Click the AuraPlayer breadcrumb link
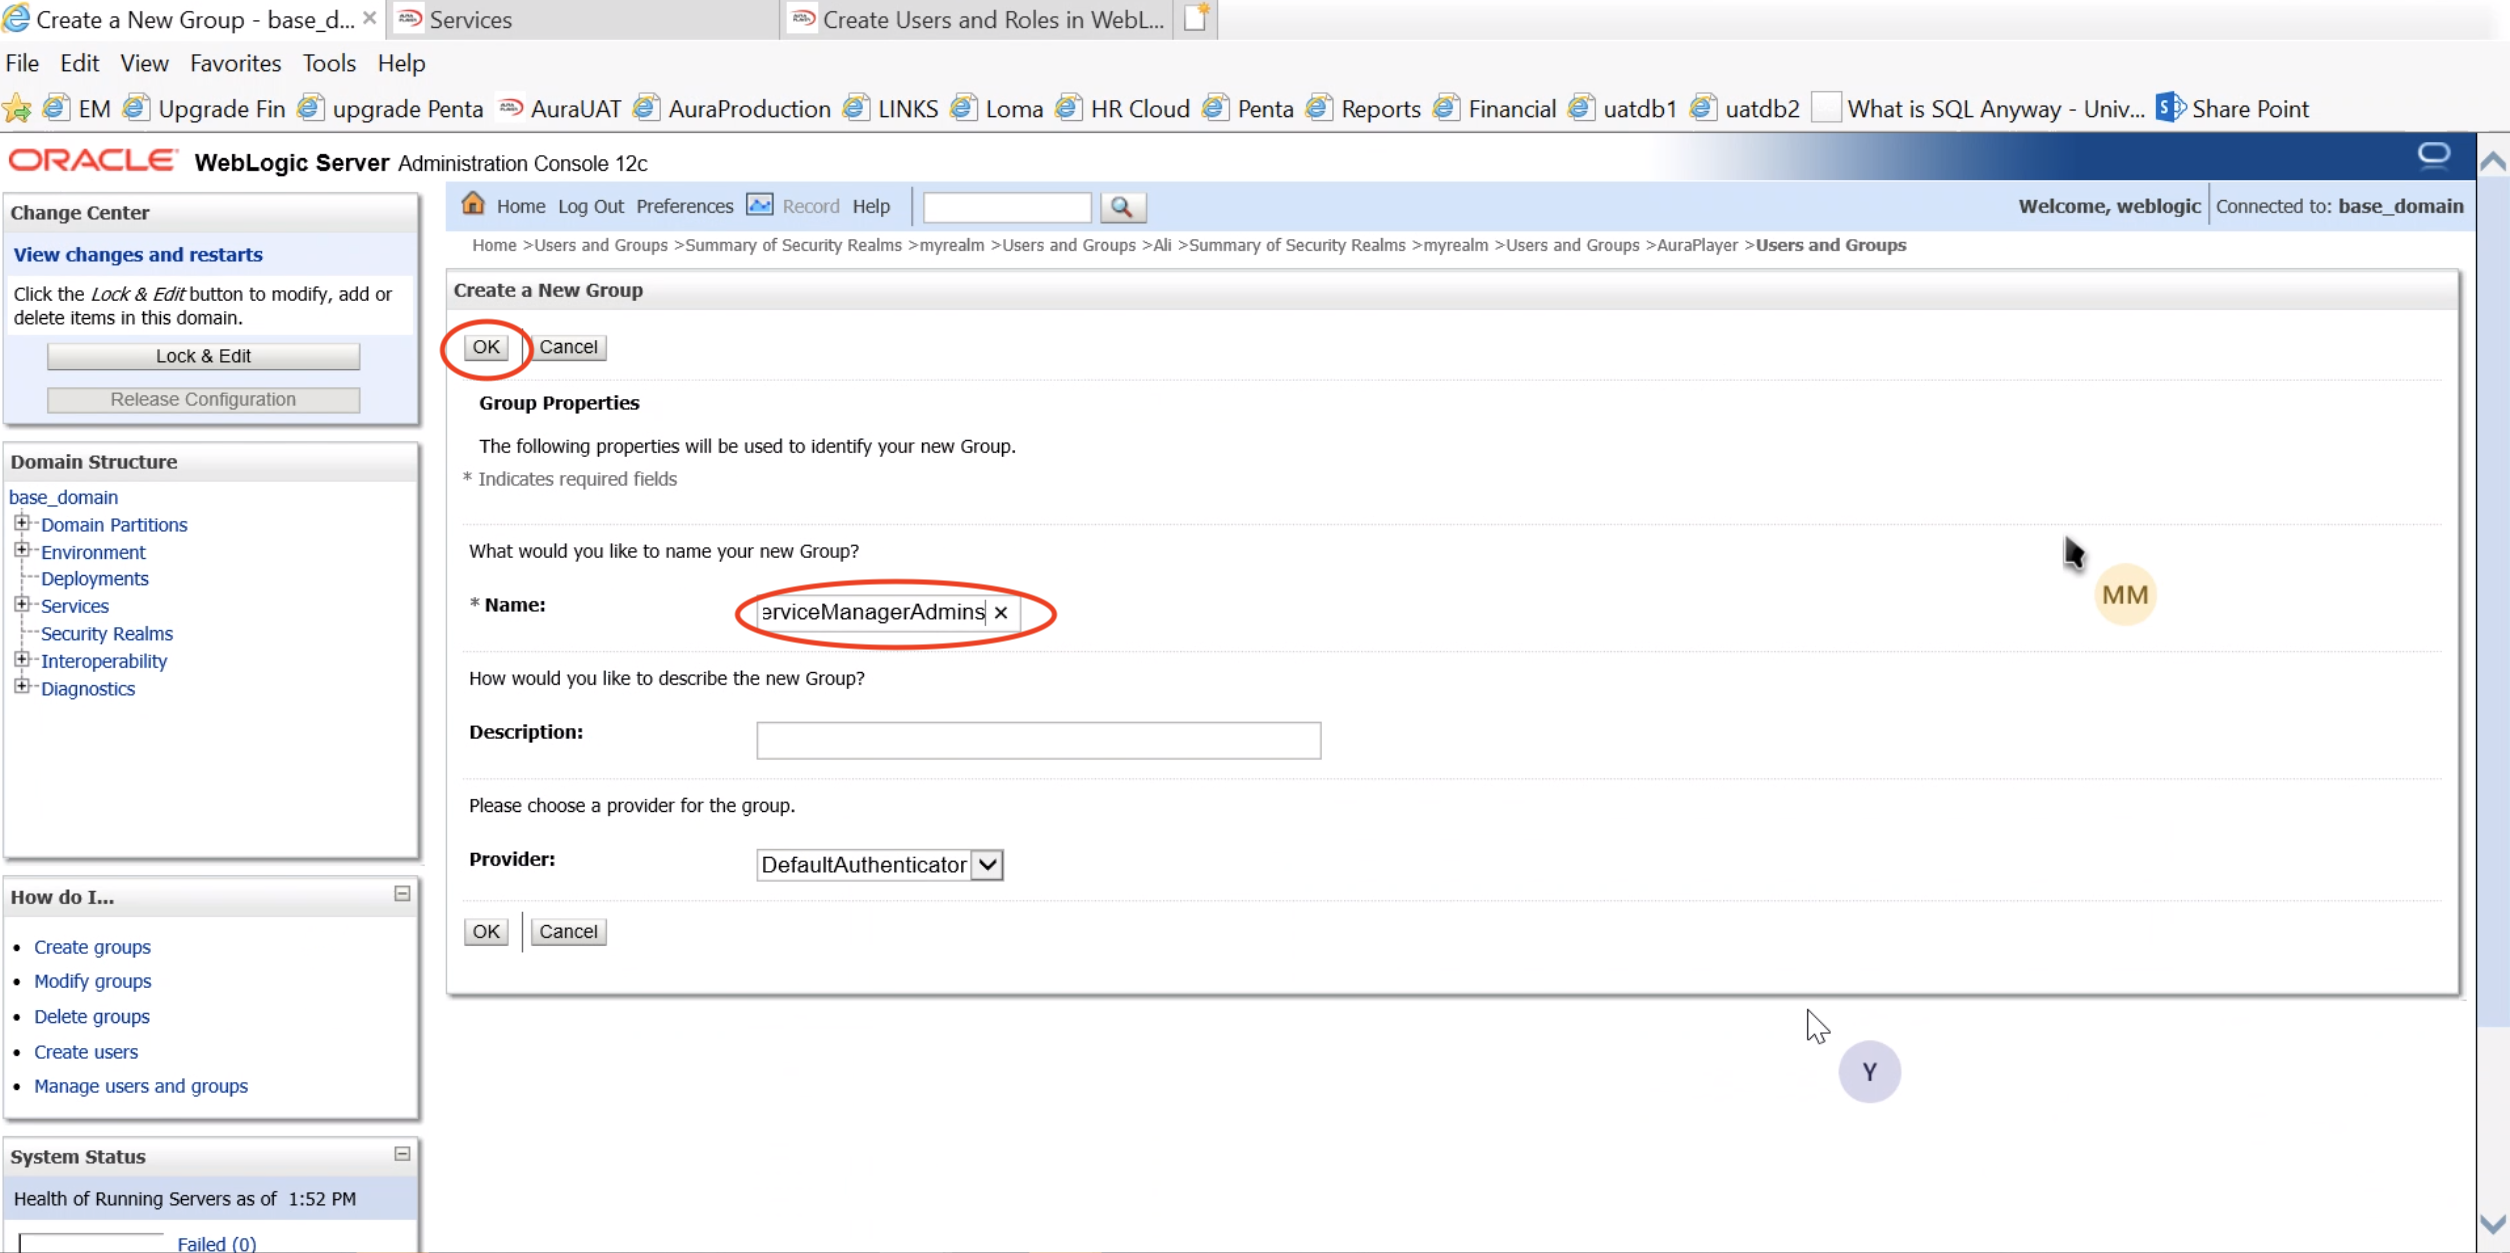This screenshot has height=1253, width=2510. pyautogui.click(x=1697, y=245)
